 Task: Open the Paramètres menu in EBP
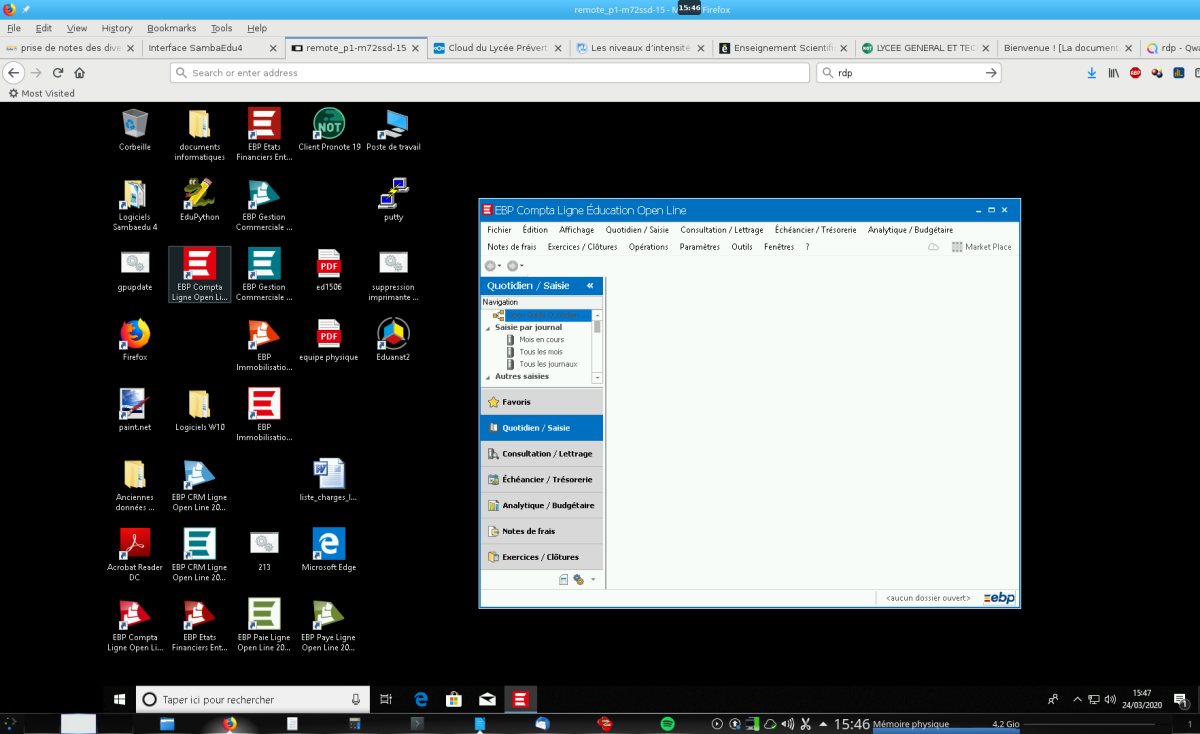click(700, 247)
